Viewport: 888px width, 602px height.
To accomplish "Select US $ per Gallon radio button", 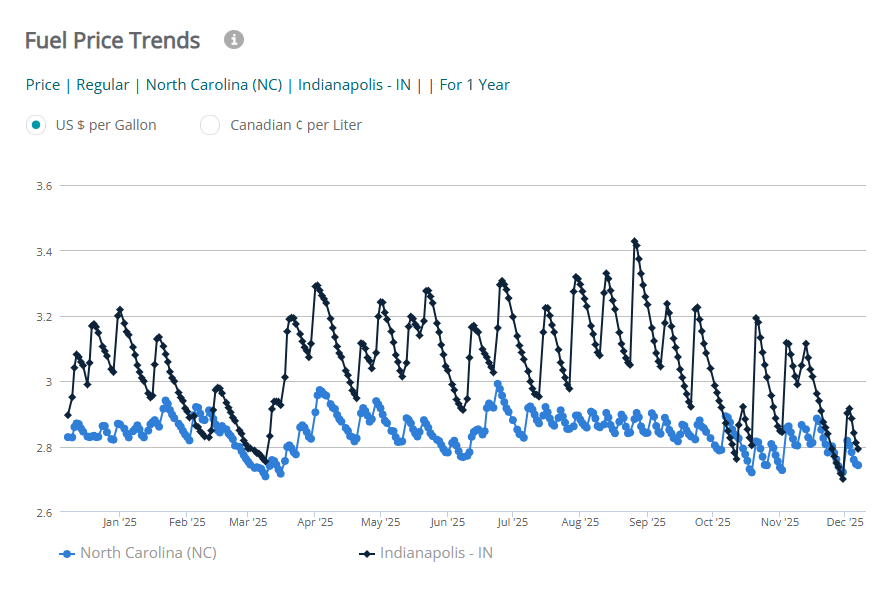I will 36,125.
